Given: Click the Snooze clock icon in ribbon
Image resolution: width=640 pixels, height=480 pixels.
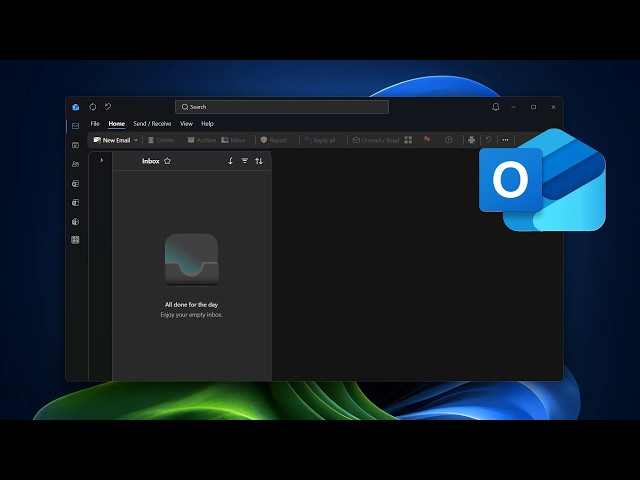Looking at the screenshot, I should point(449,140).
